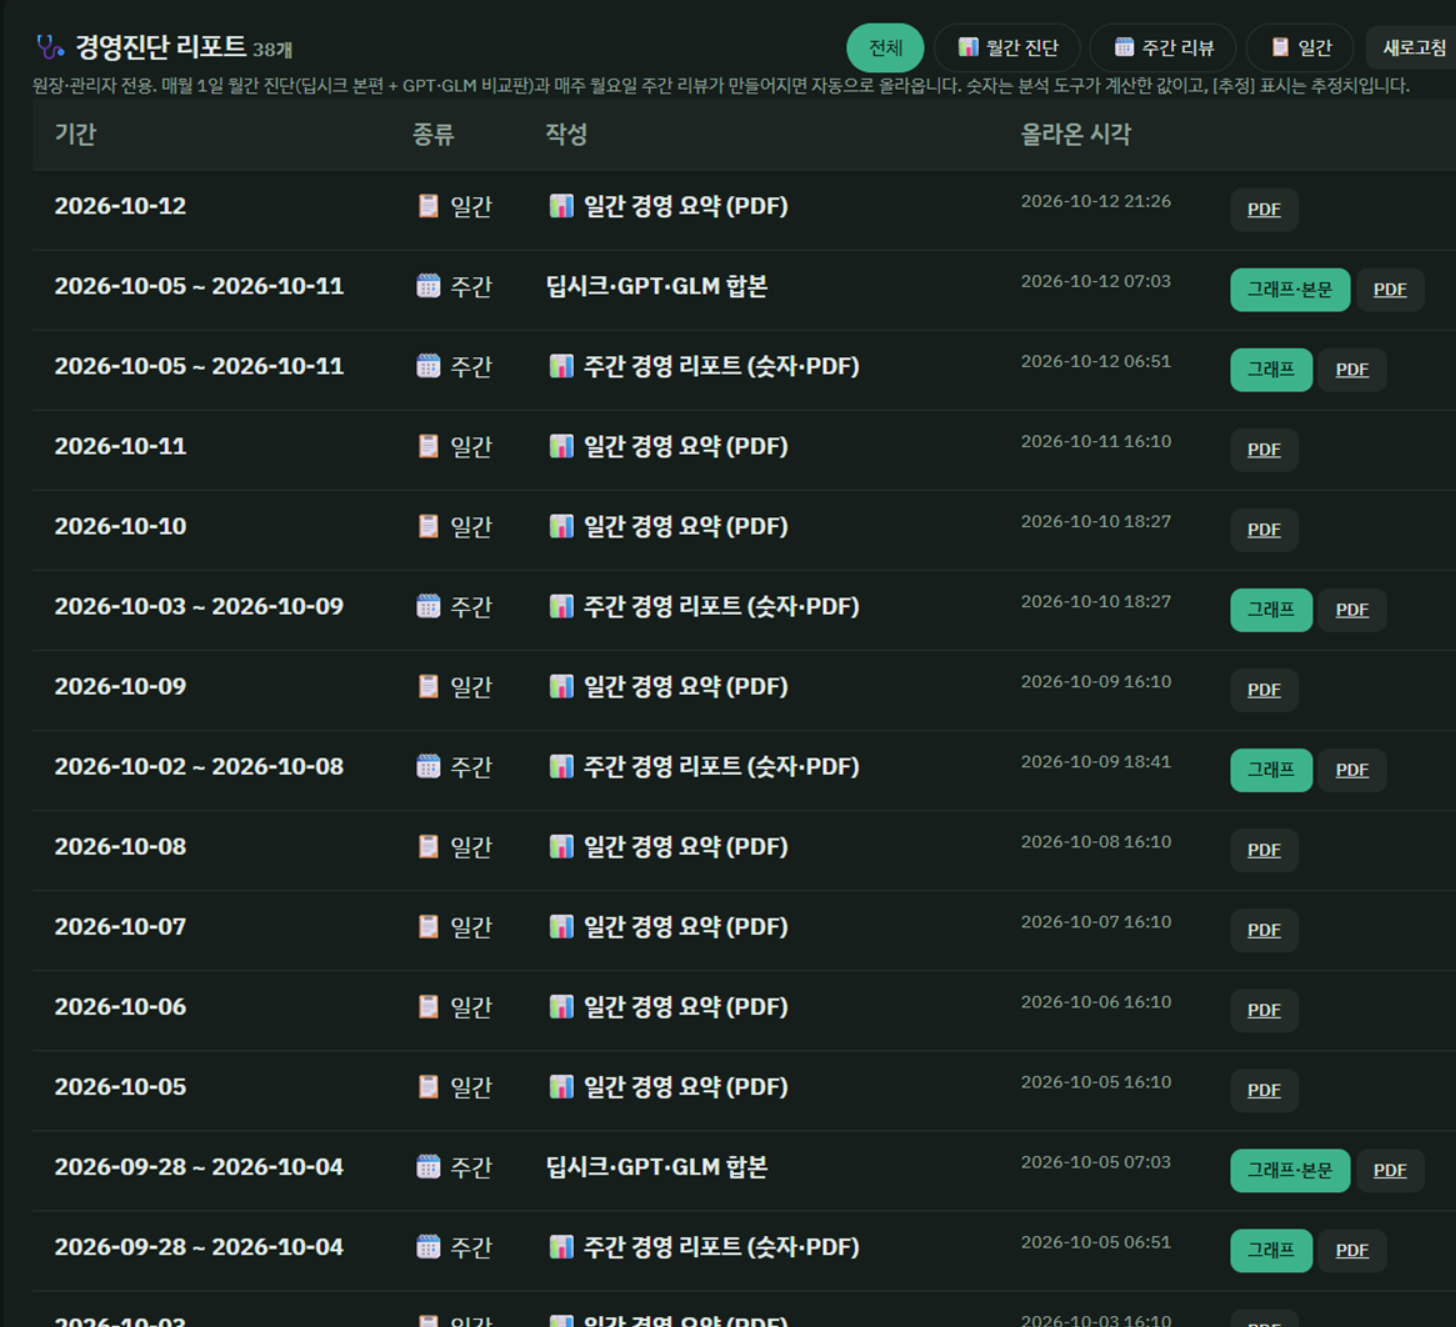This screenshot has width=1456, height=1327.
Task: Click calendar icon on 2026-09-28 딥시크·GPT·GLM 합본 row
Action: pos(428,1166)
